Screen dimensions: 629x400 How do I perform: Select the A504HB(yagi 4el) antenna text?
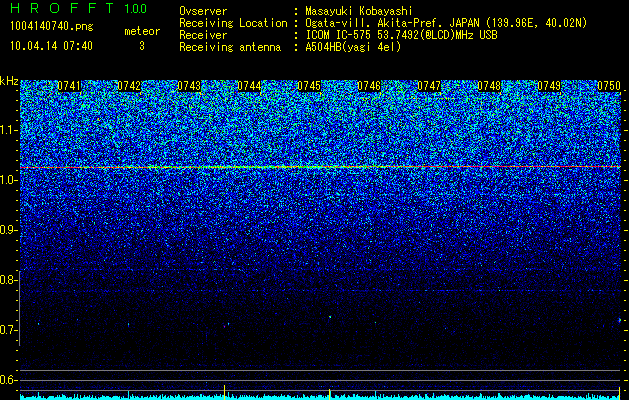click(x=353, y=47)
